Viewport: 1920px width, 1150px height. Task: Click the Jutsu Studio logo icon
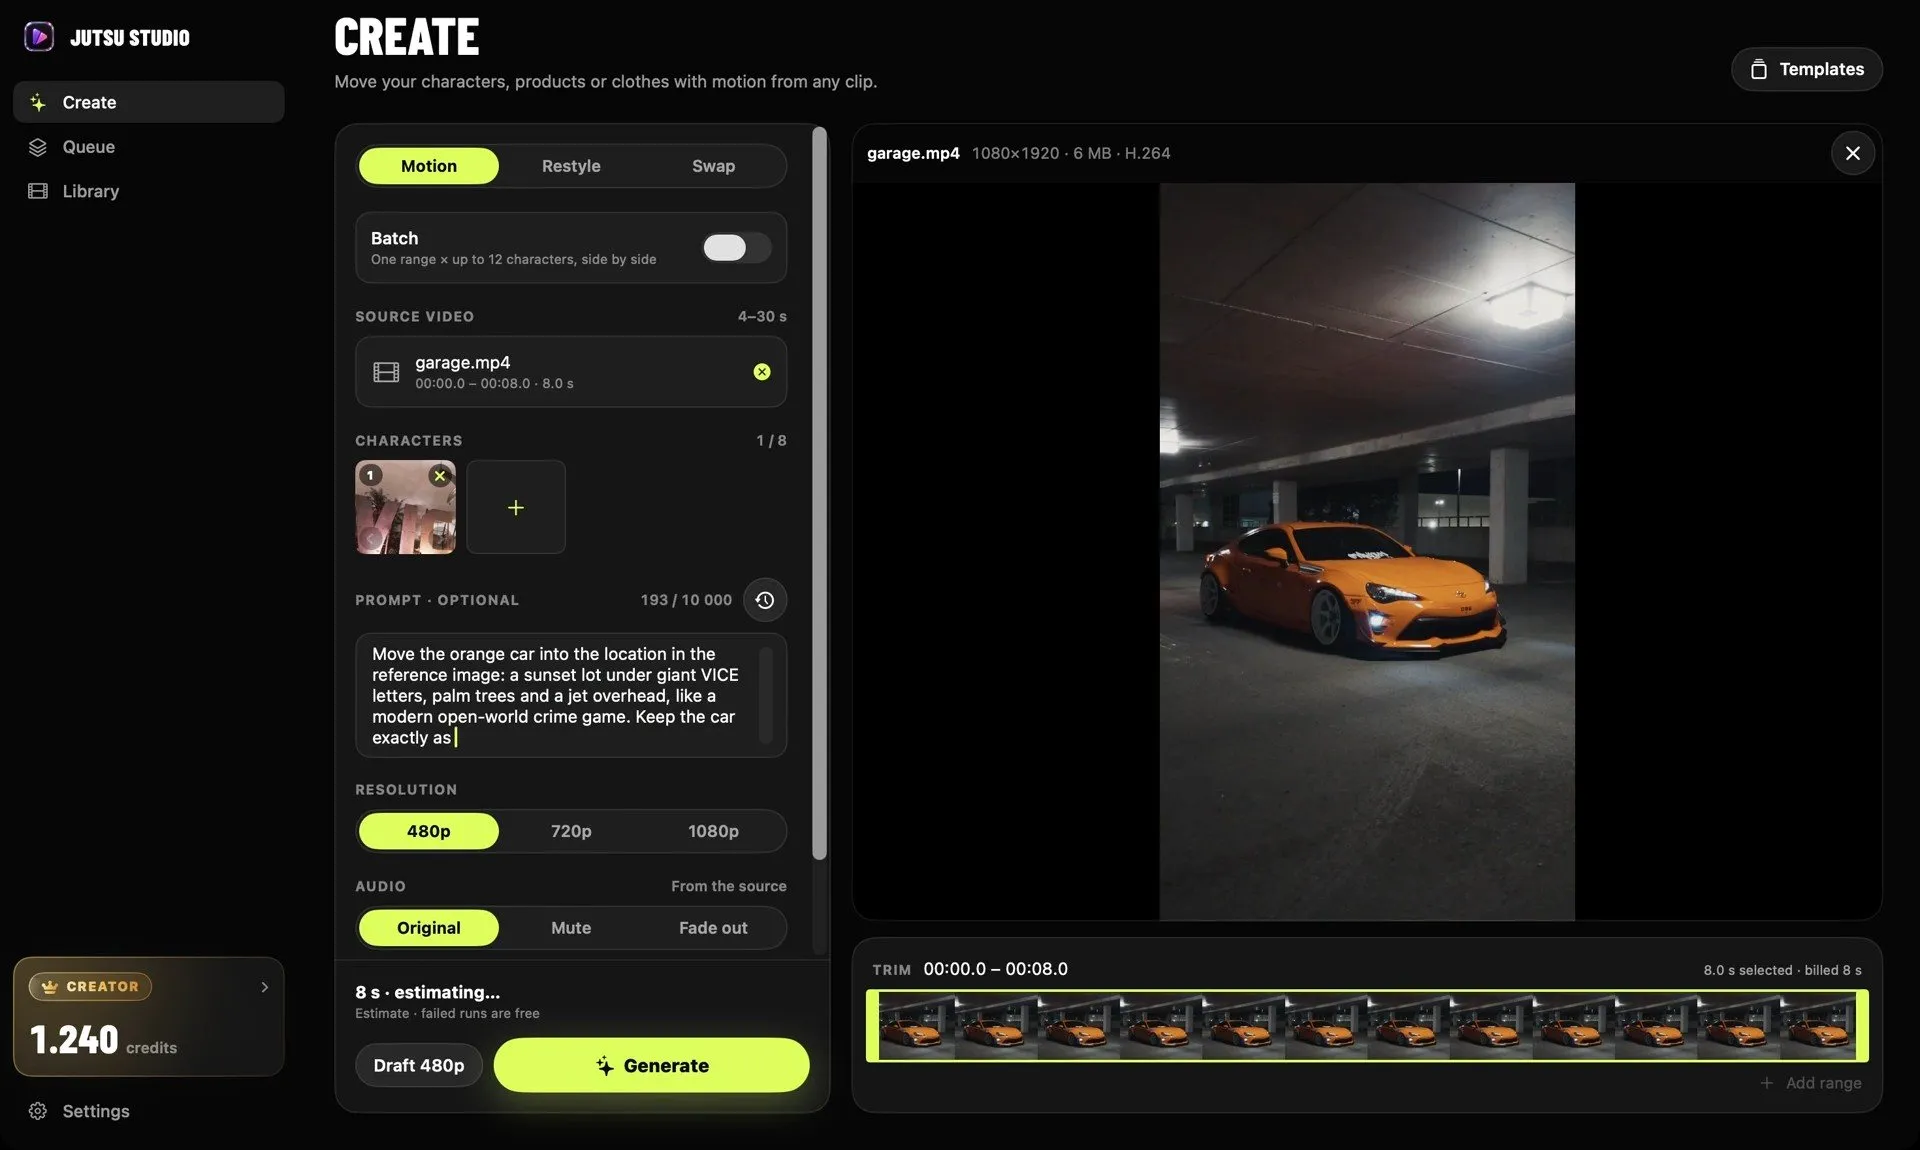point(38,37)
